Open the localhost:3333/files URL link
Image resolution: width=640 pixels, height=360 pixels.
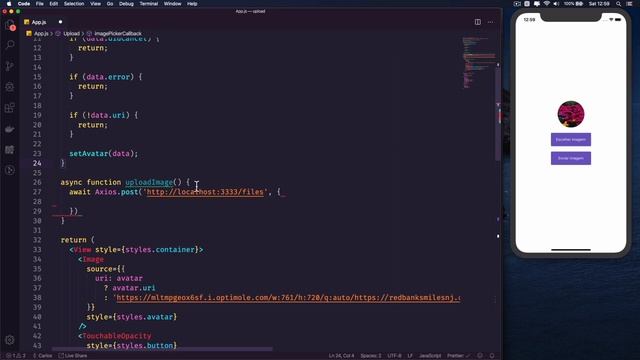[x=205, y=192]
